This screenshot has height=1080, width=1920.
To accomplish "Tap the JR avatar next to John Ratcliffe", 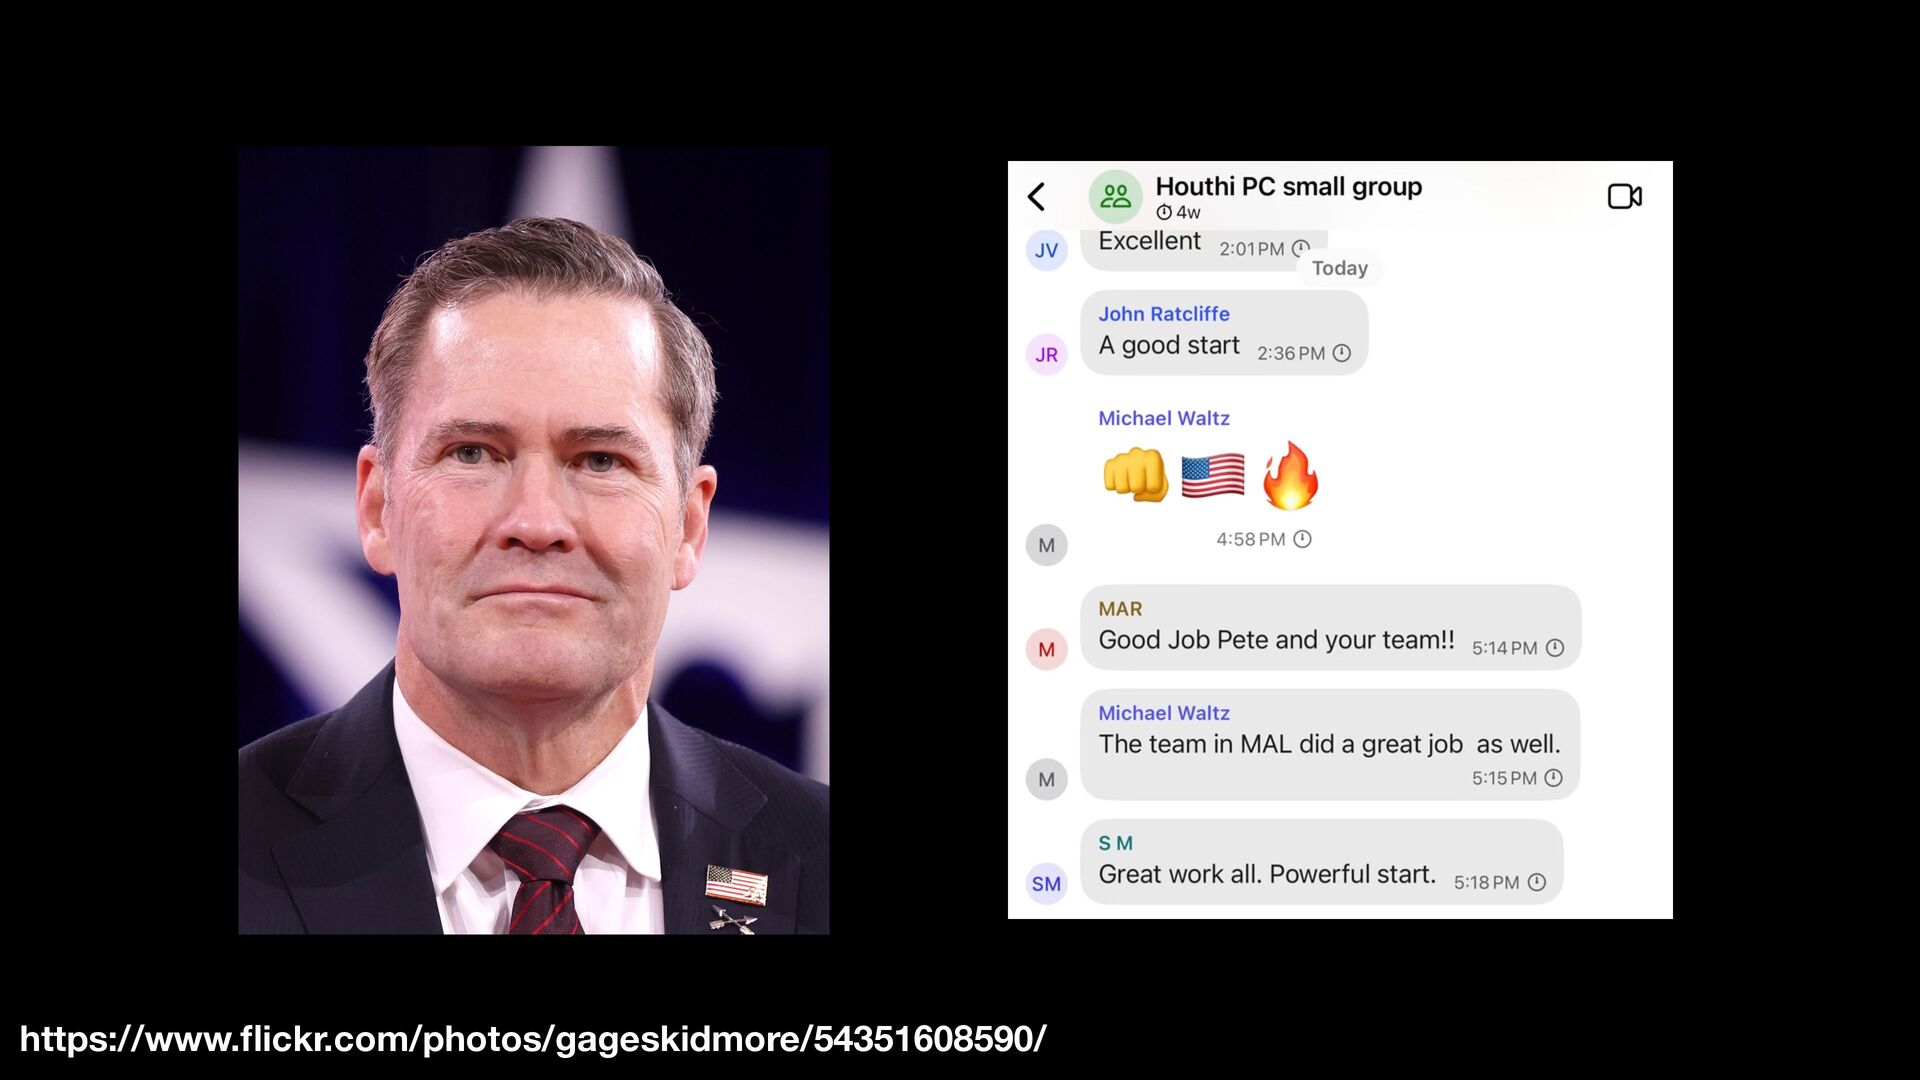I will [1046, 354].
